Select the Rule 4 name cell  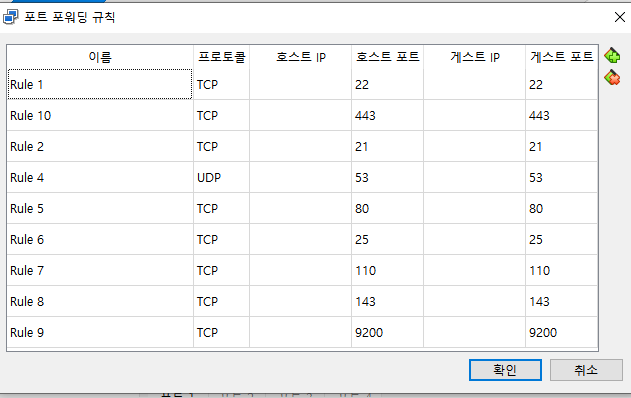100,177
